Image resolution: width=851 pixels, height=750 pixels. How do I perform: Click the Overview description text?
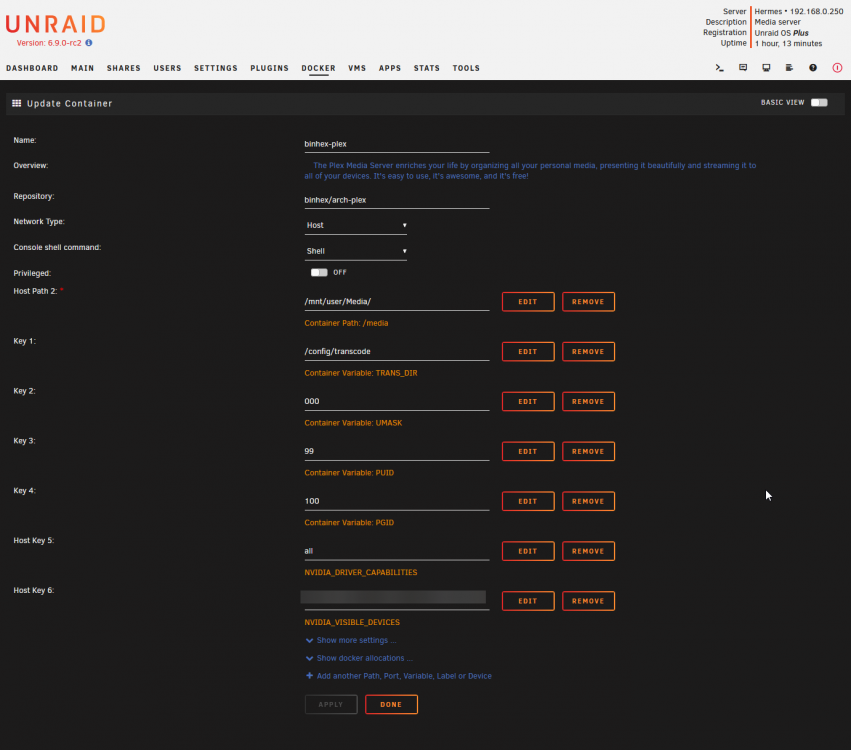click(530, 171)
